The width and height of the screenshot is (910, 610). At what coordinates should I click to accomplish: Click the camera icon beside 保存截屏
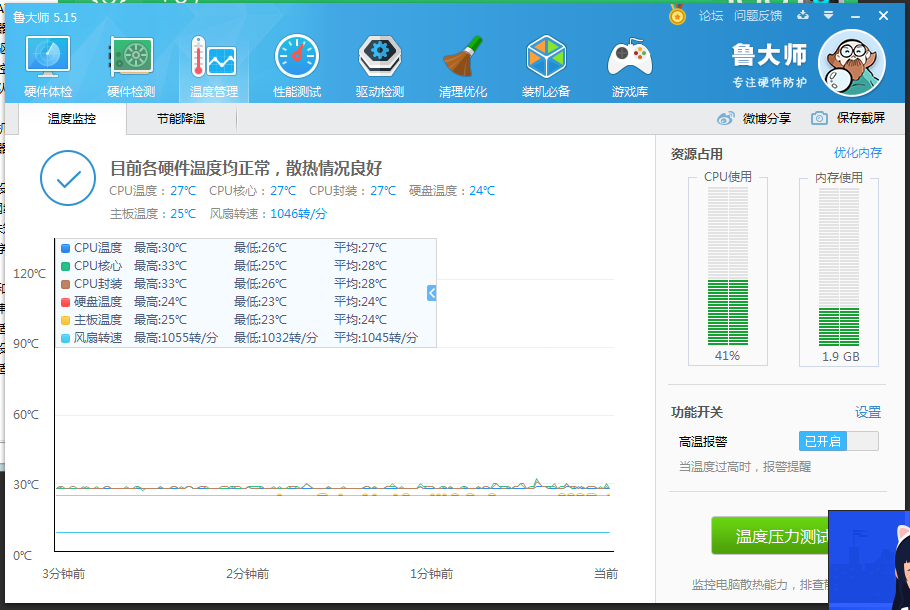819,118
